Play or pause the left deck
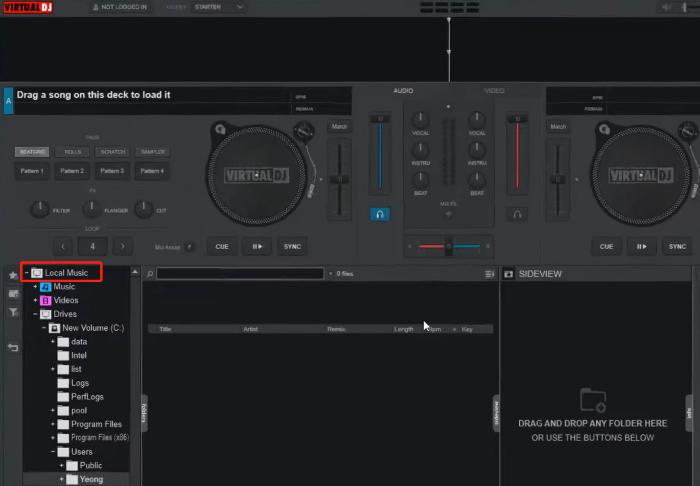700x486 pixels. pos(257,247)
